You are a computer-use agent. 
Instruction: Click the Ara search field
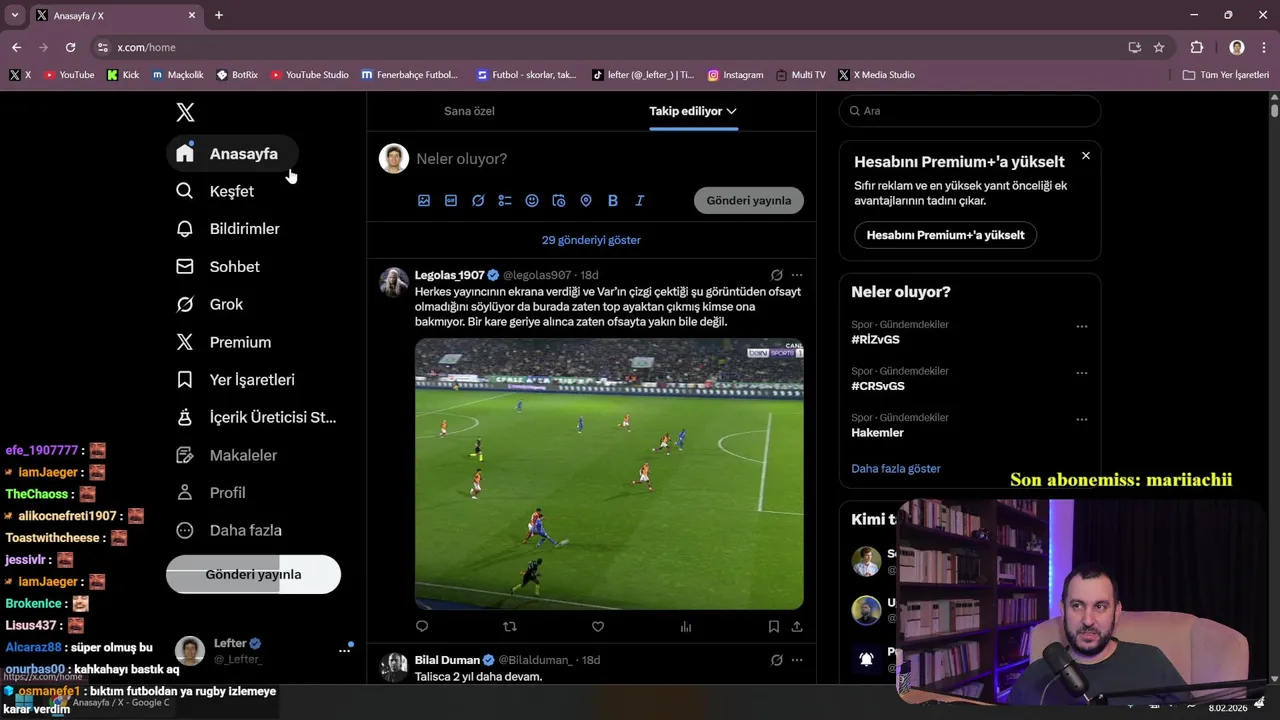tap(970, 111)
